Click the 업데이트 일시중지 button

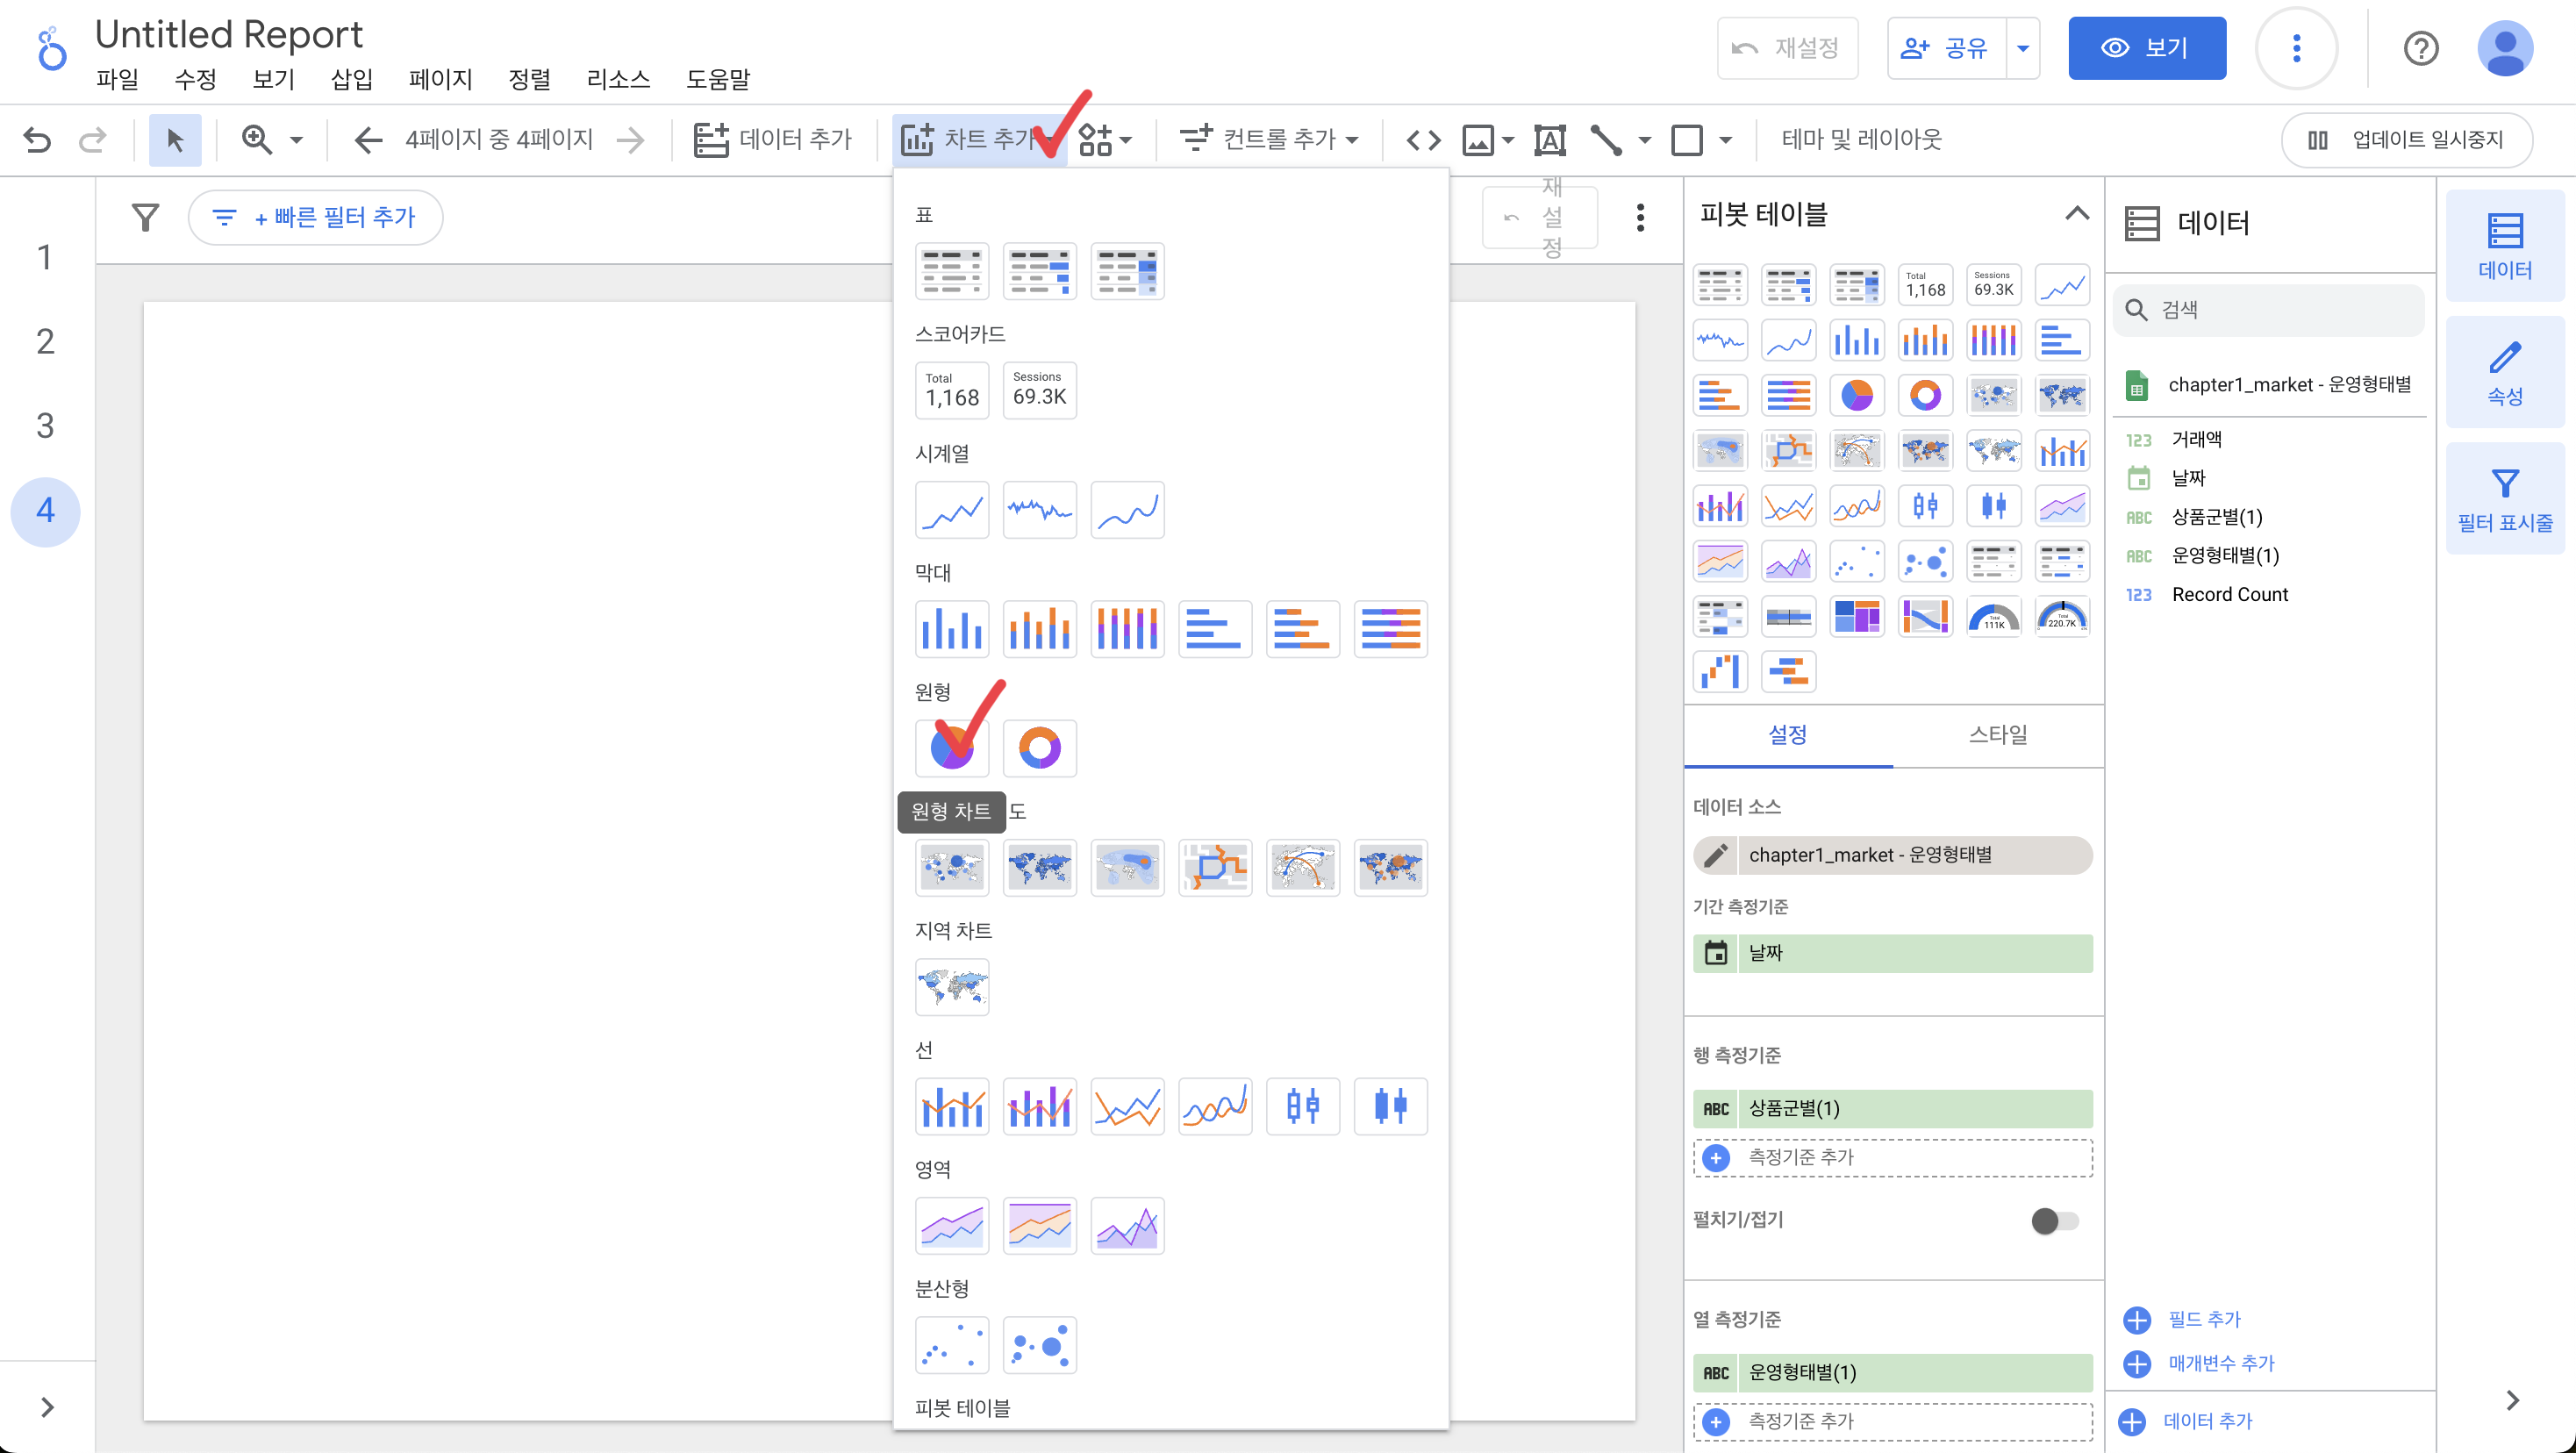[x=2406, y=139]
